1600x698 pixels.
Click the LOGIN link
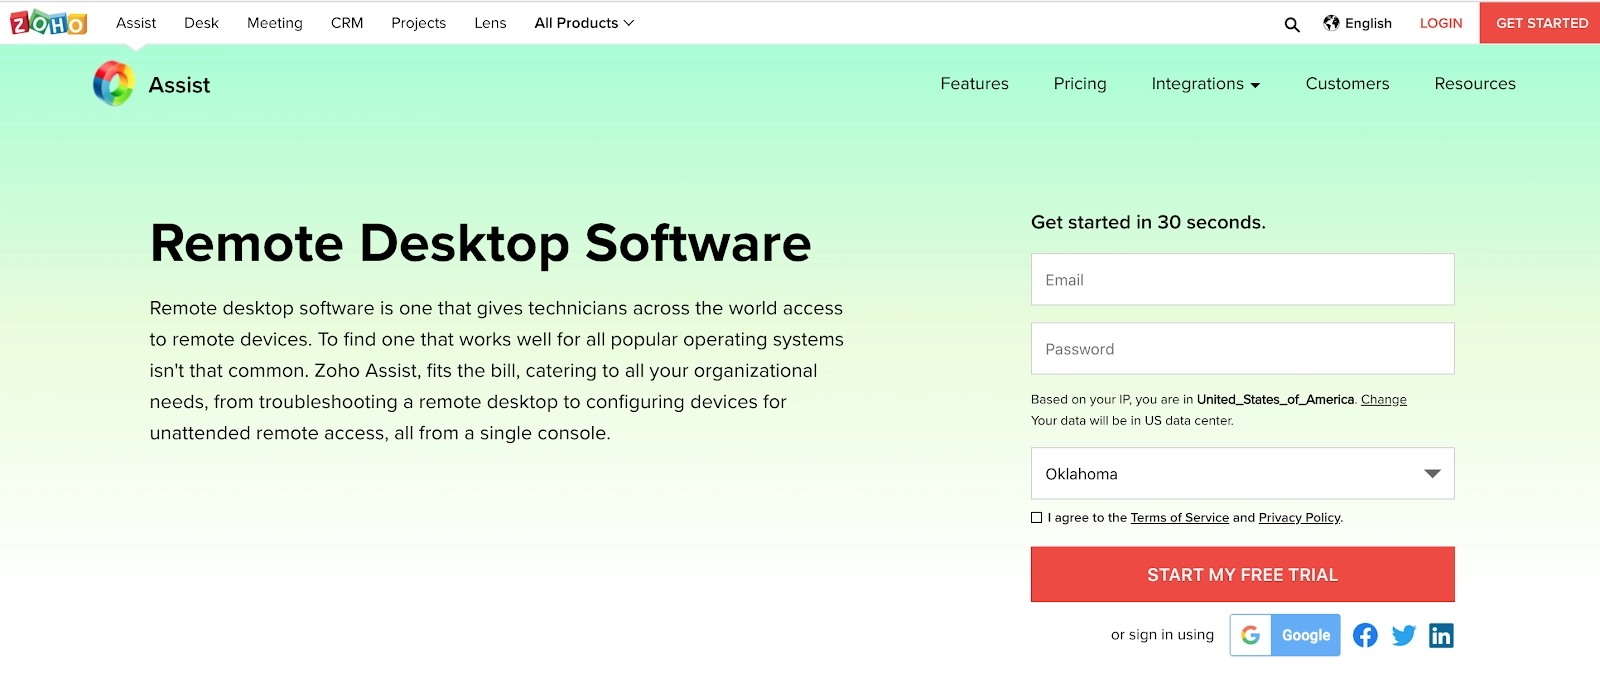tap(1441, 23)
